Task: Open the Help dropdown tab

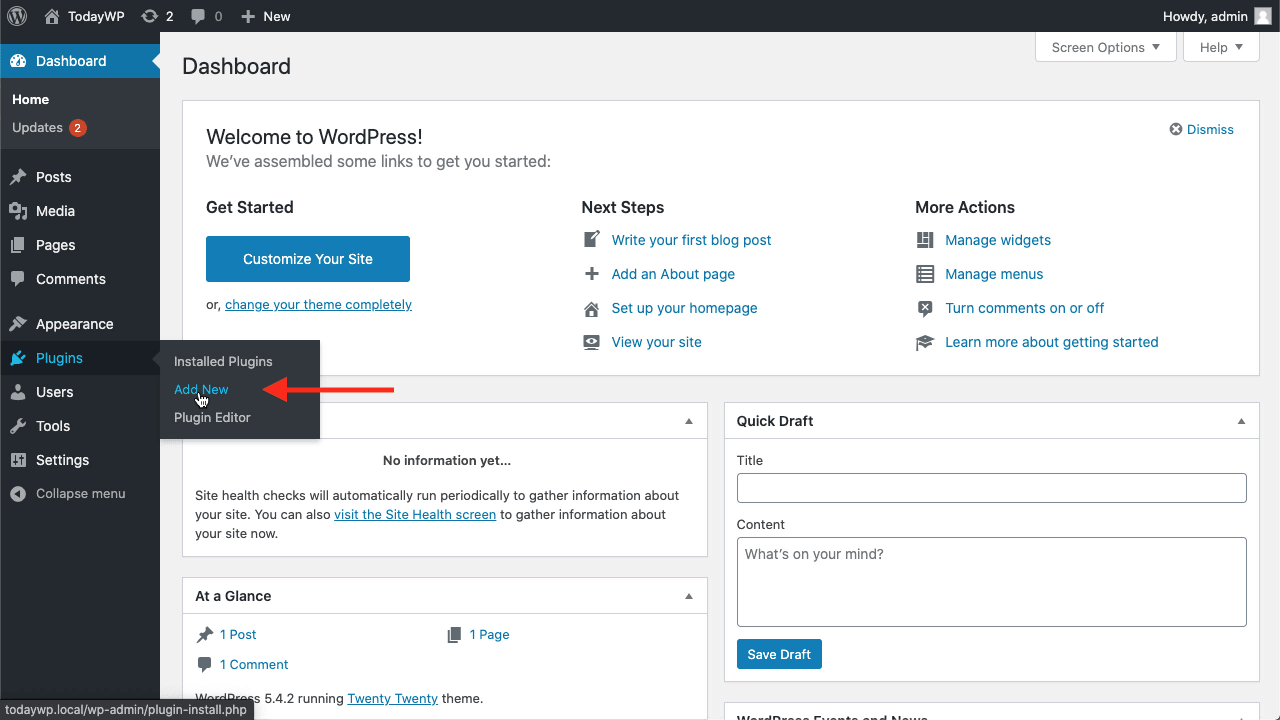Action: [1221, 47]
